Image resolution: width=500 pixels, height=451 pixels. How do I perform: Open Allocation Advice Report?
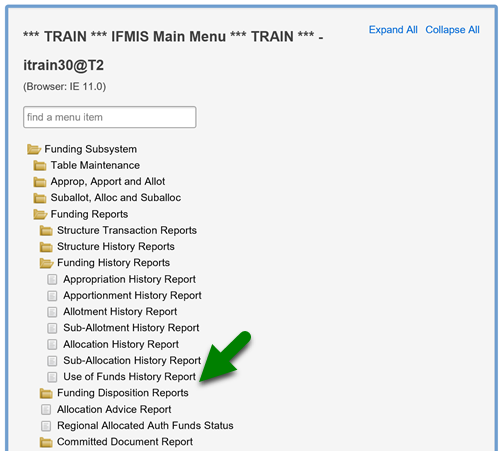pos(114,409)
